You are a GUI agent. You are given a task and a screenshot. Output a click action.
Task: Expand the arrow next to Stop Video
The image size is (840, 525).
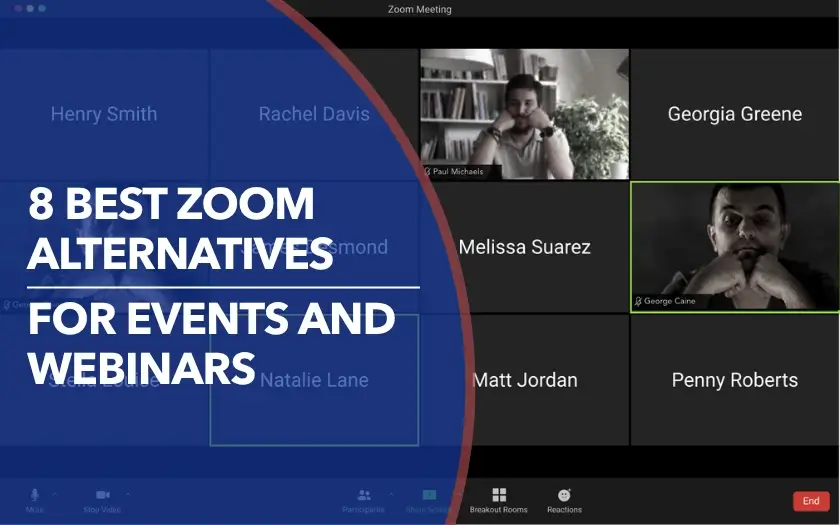pos(128,494)
